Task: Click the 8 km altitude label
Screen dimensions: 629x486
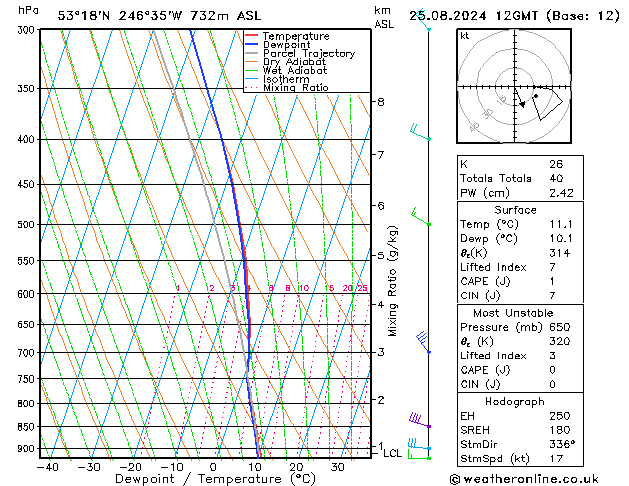Action: (381, 102)
